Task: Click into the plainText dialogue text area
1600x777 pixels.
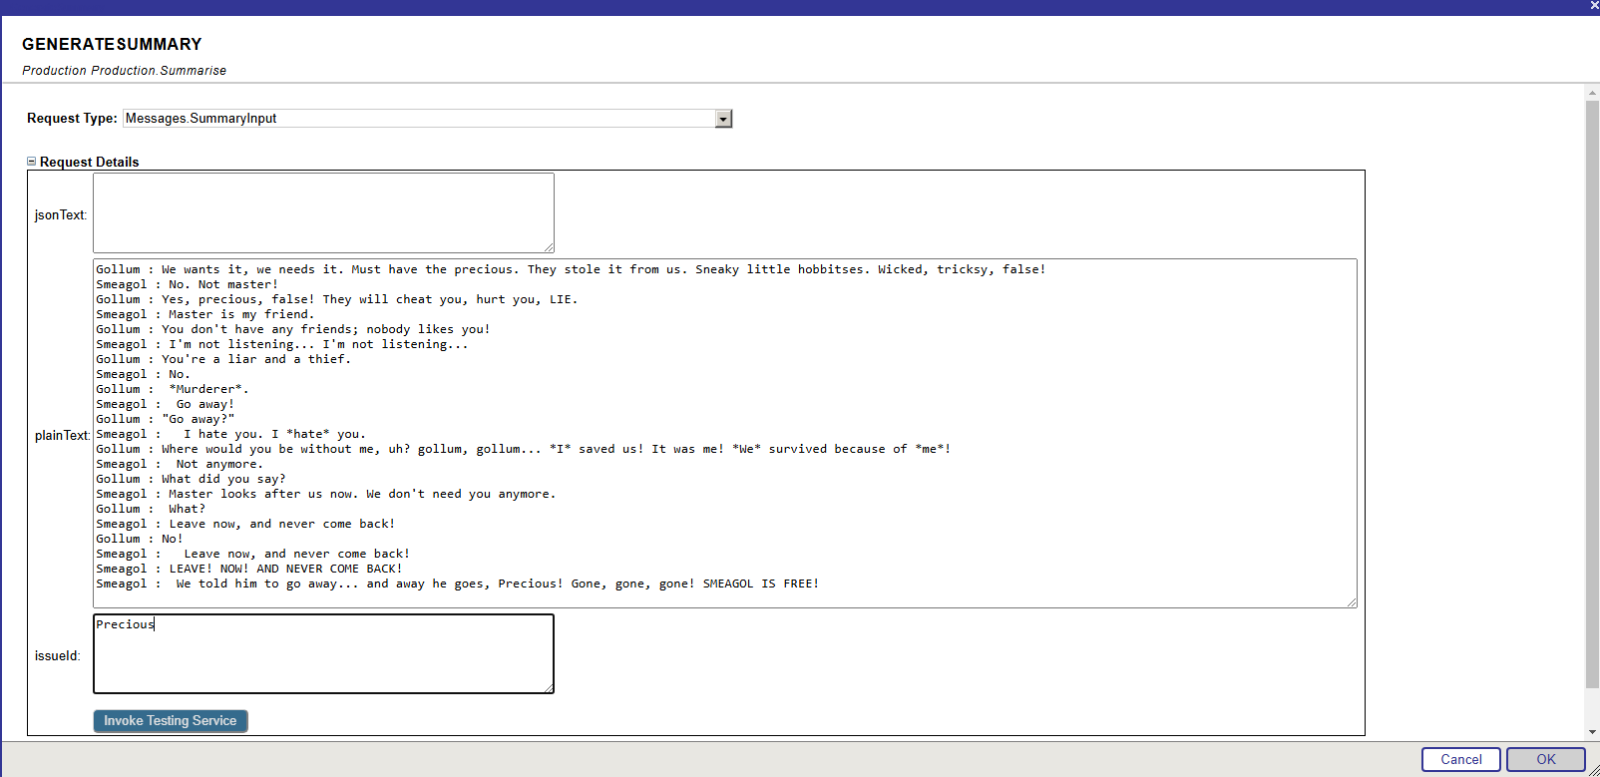Action: (725, 433)
